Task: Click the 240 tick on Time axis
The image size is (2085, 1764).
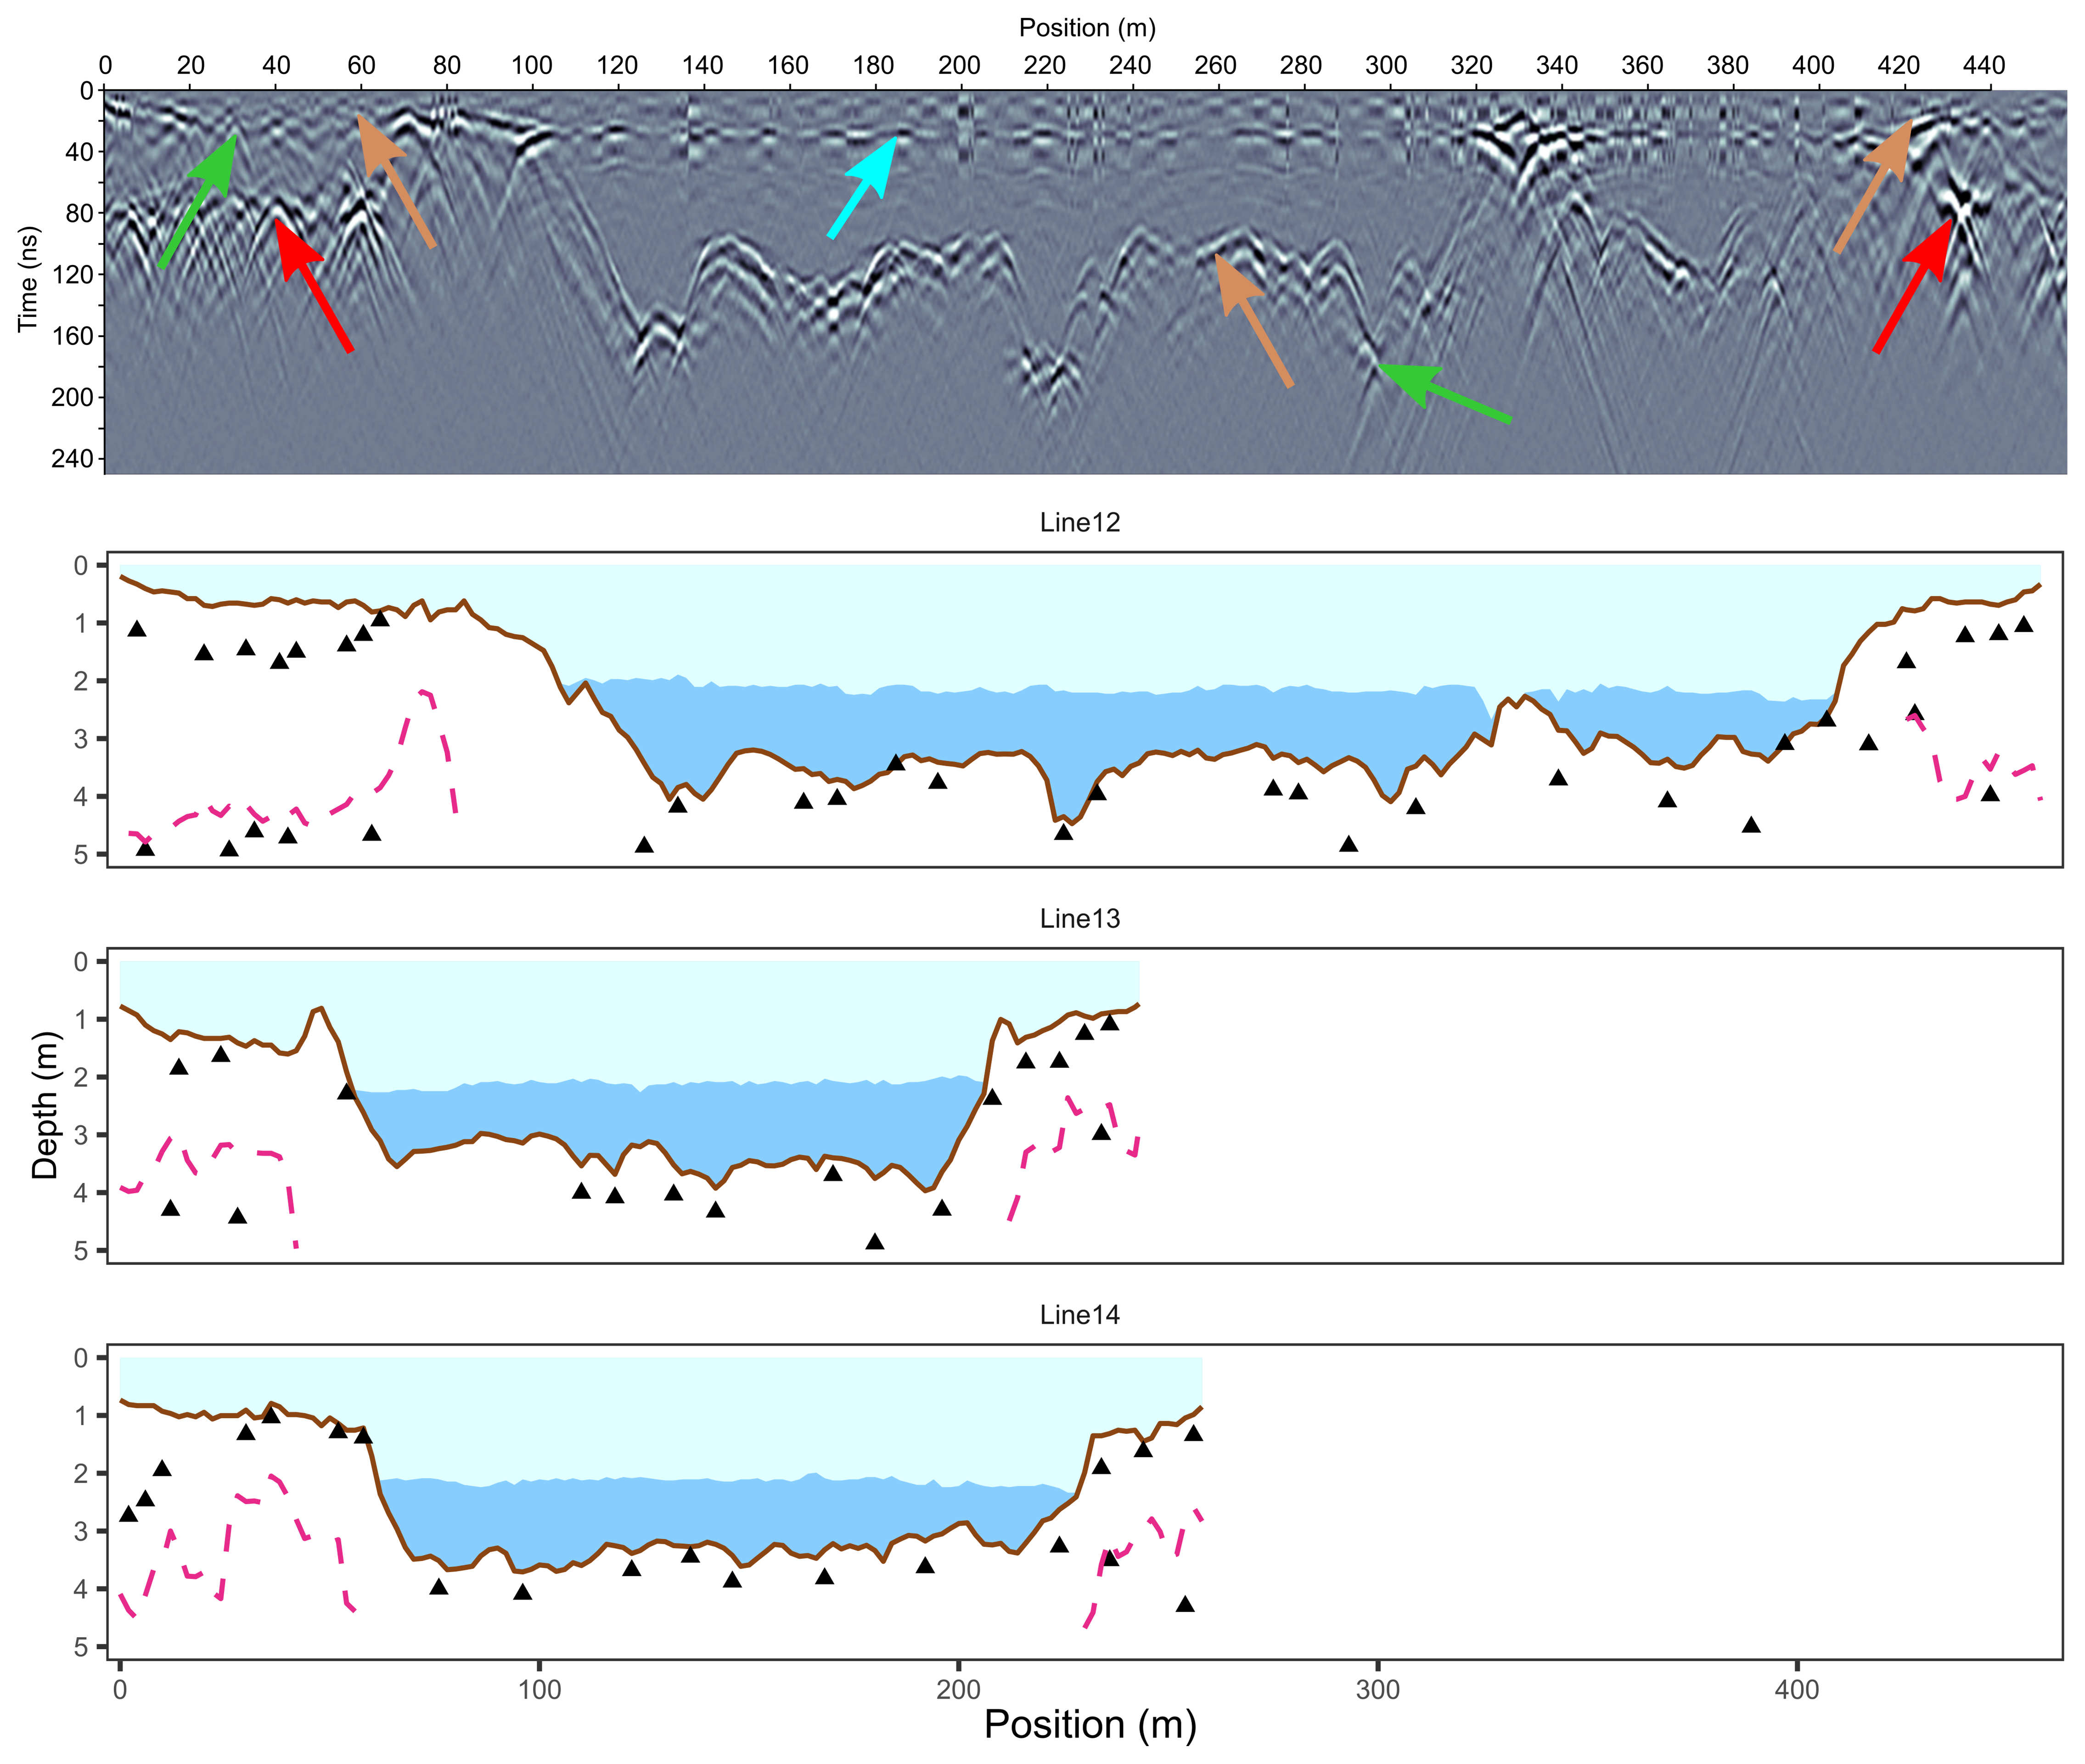Action: click(x=72, y=459)
